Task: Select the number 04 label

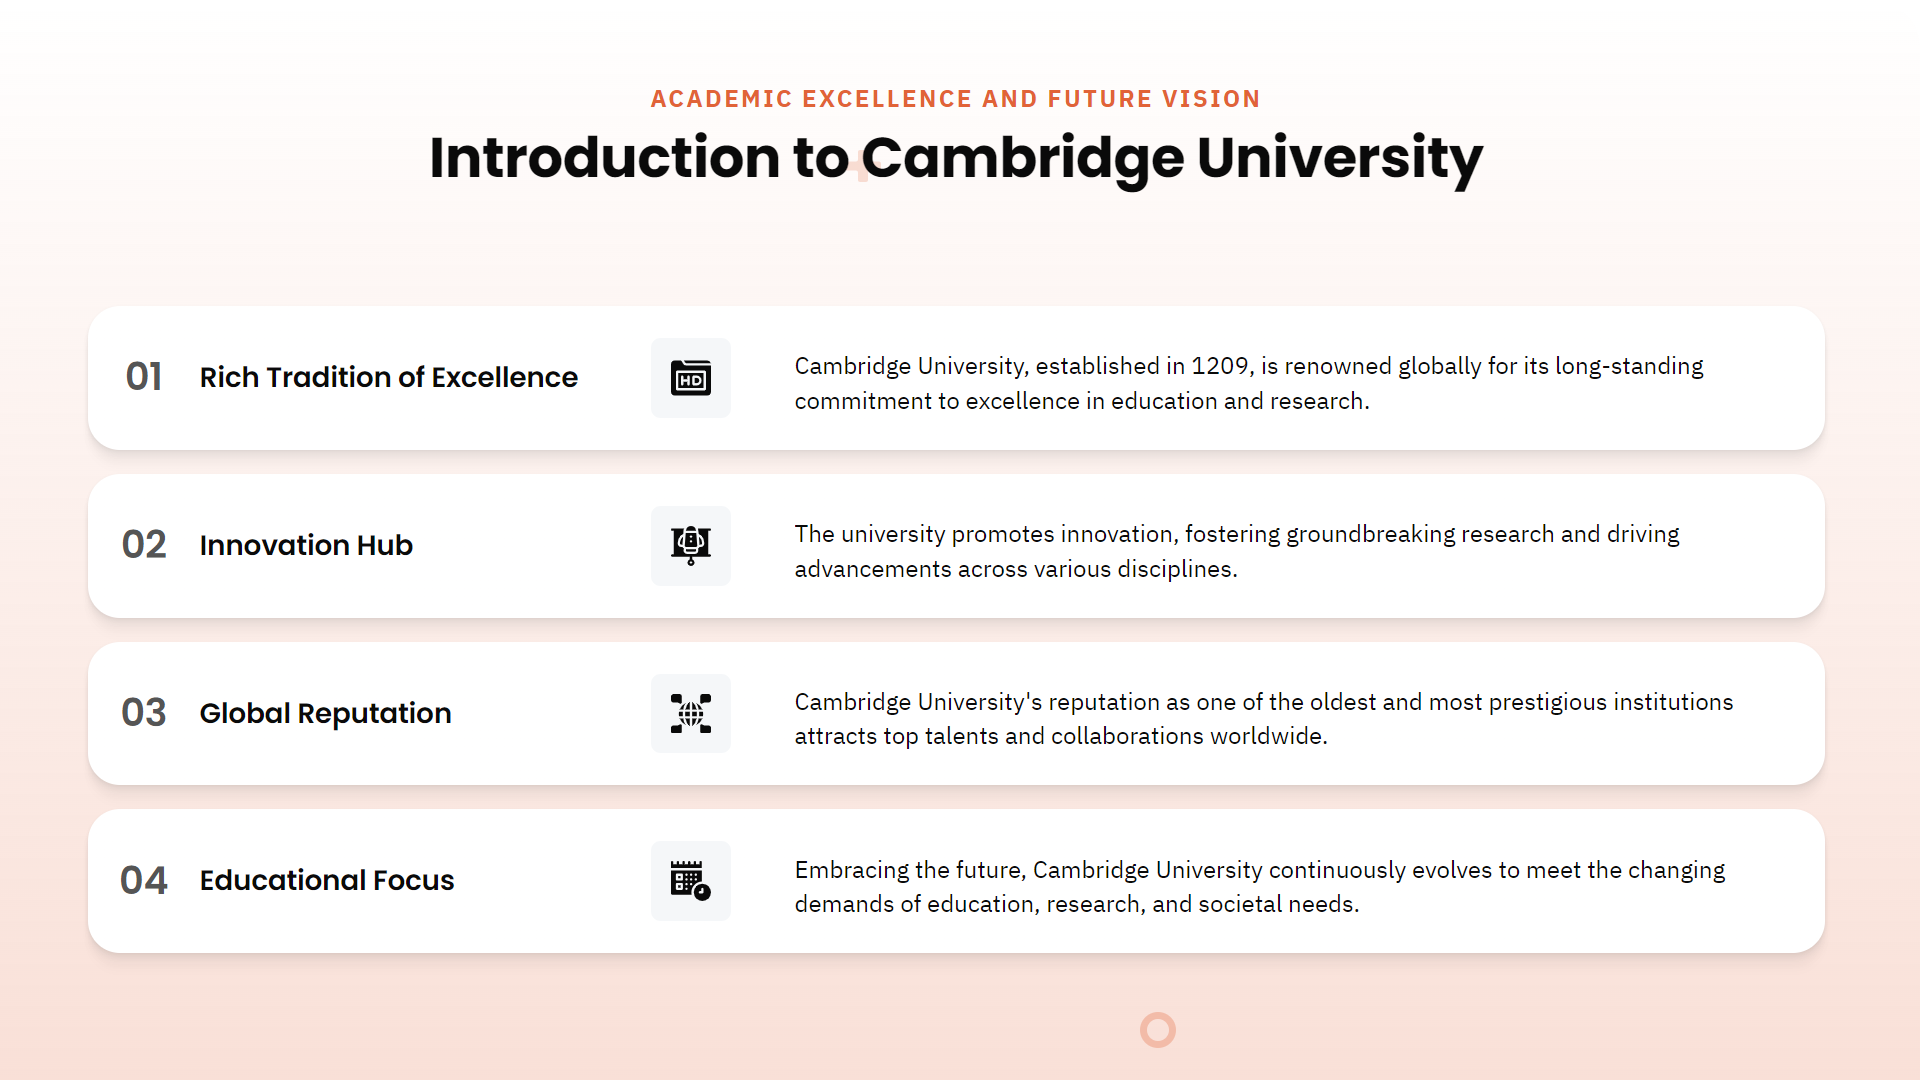Action: click(144, 881)
